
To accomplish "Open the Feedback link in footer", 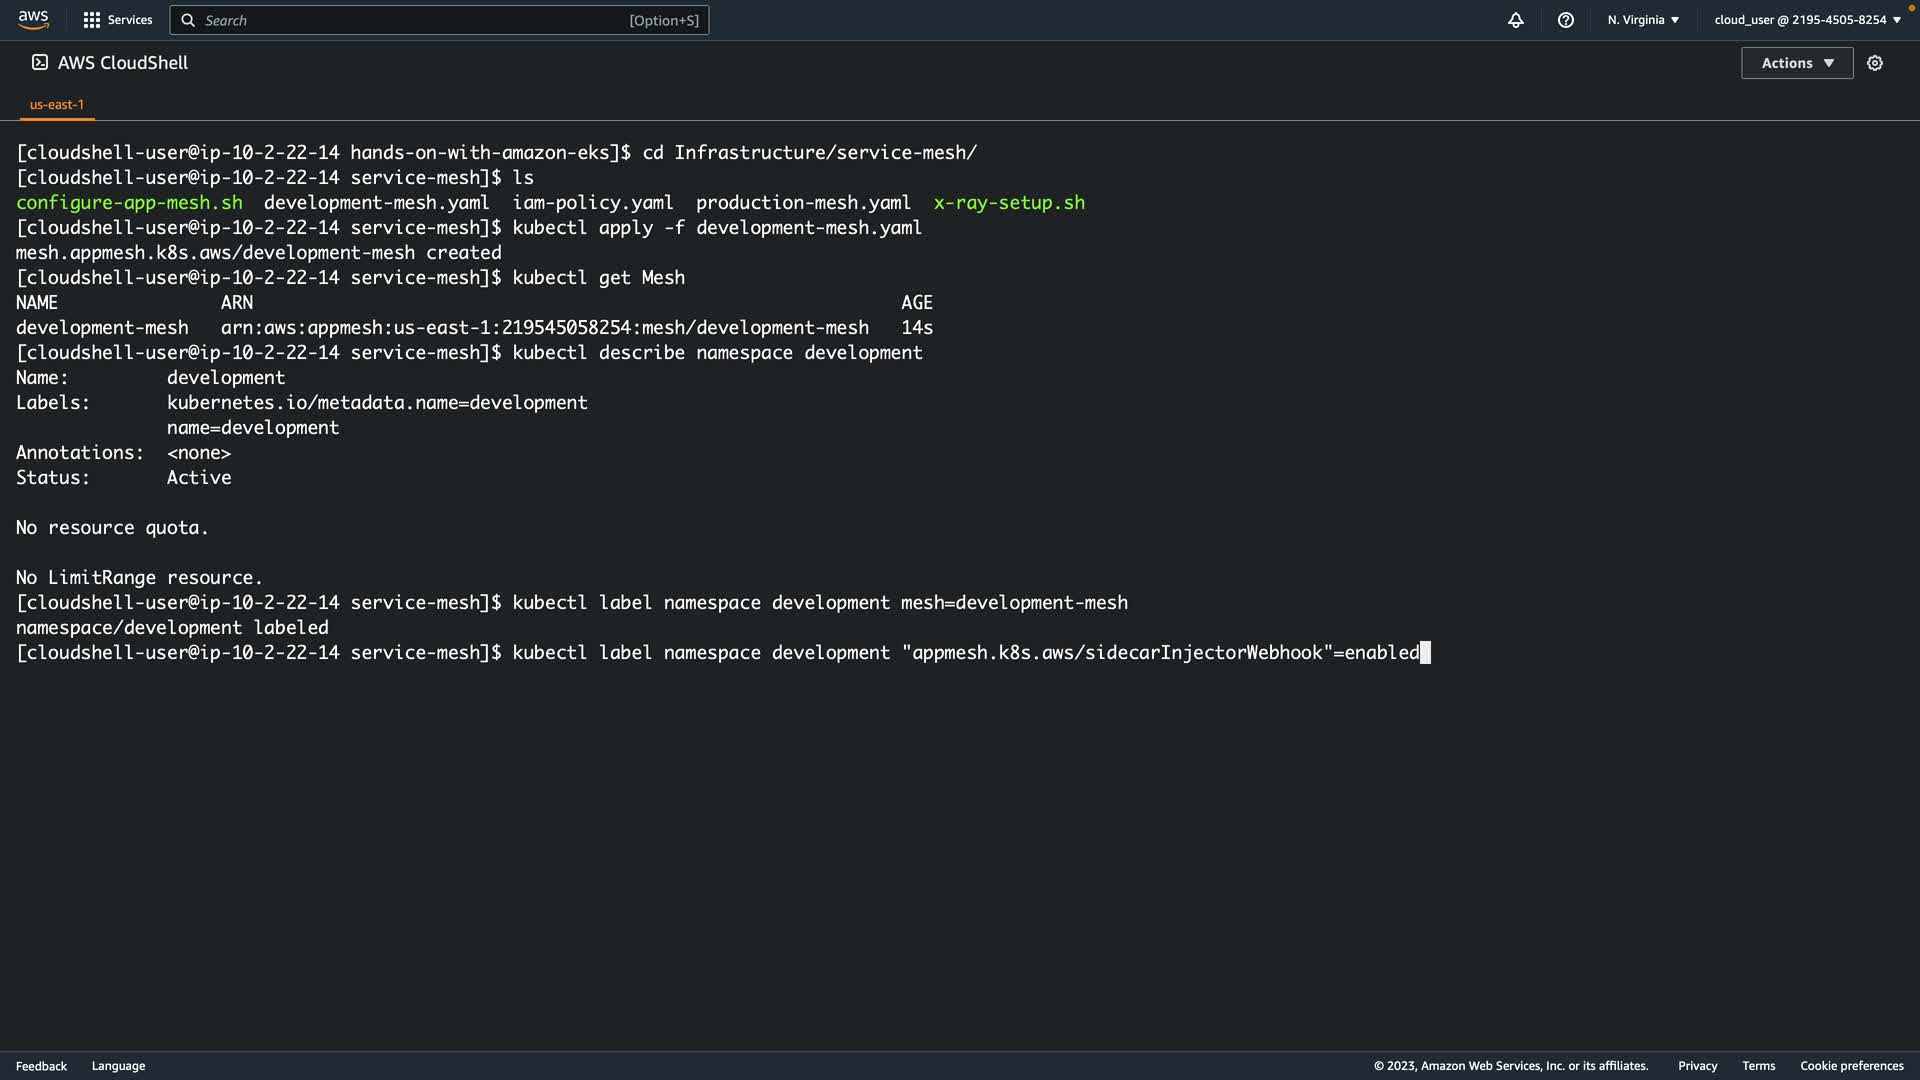I will point(41,1066).
